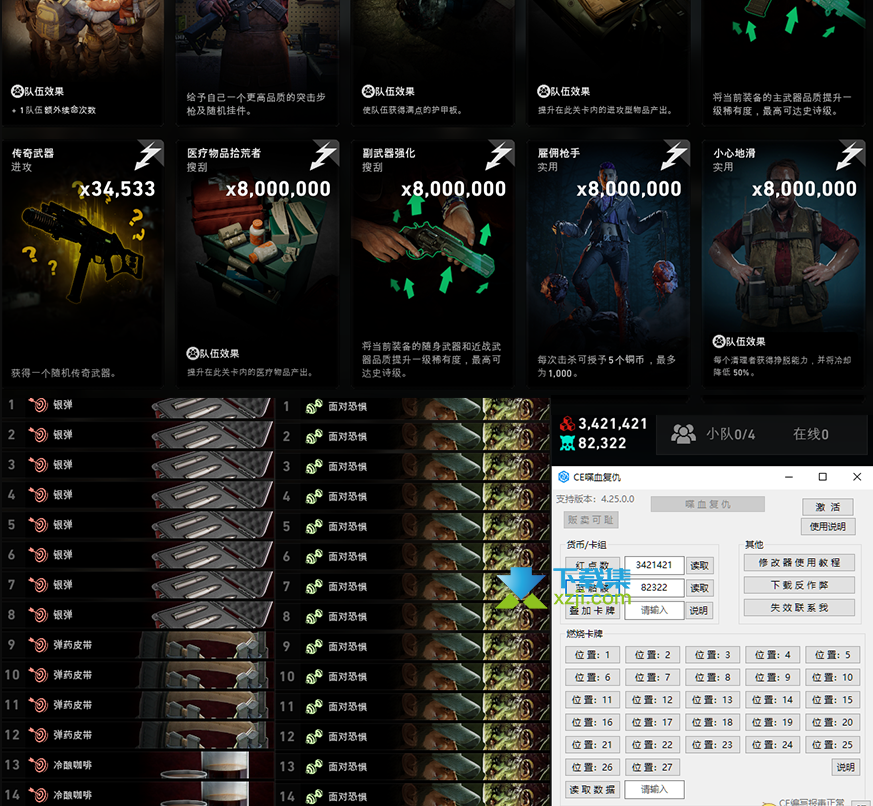Click the 位置: 19 button
The width and height of the screenshot is (873, 806).
(x=772, y=723)
